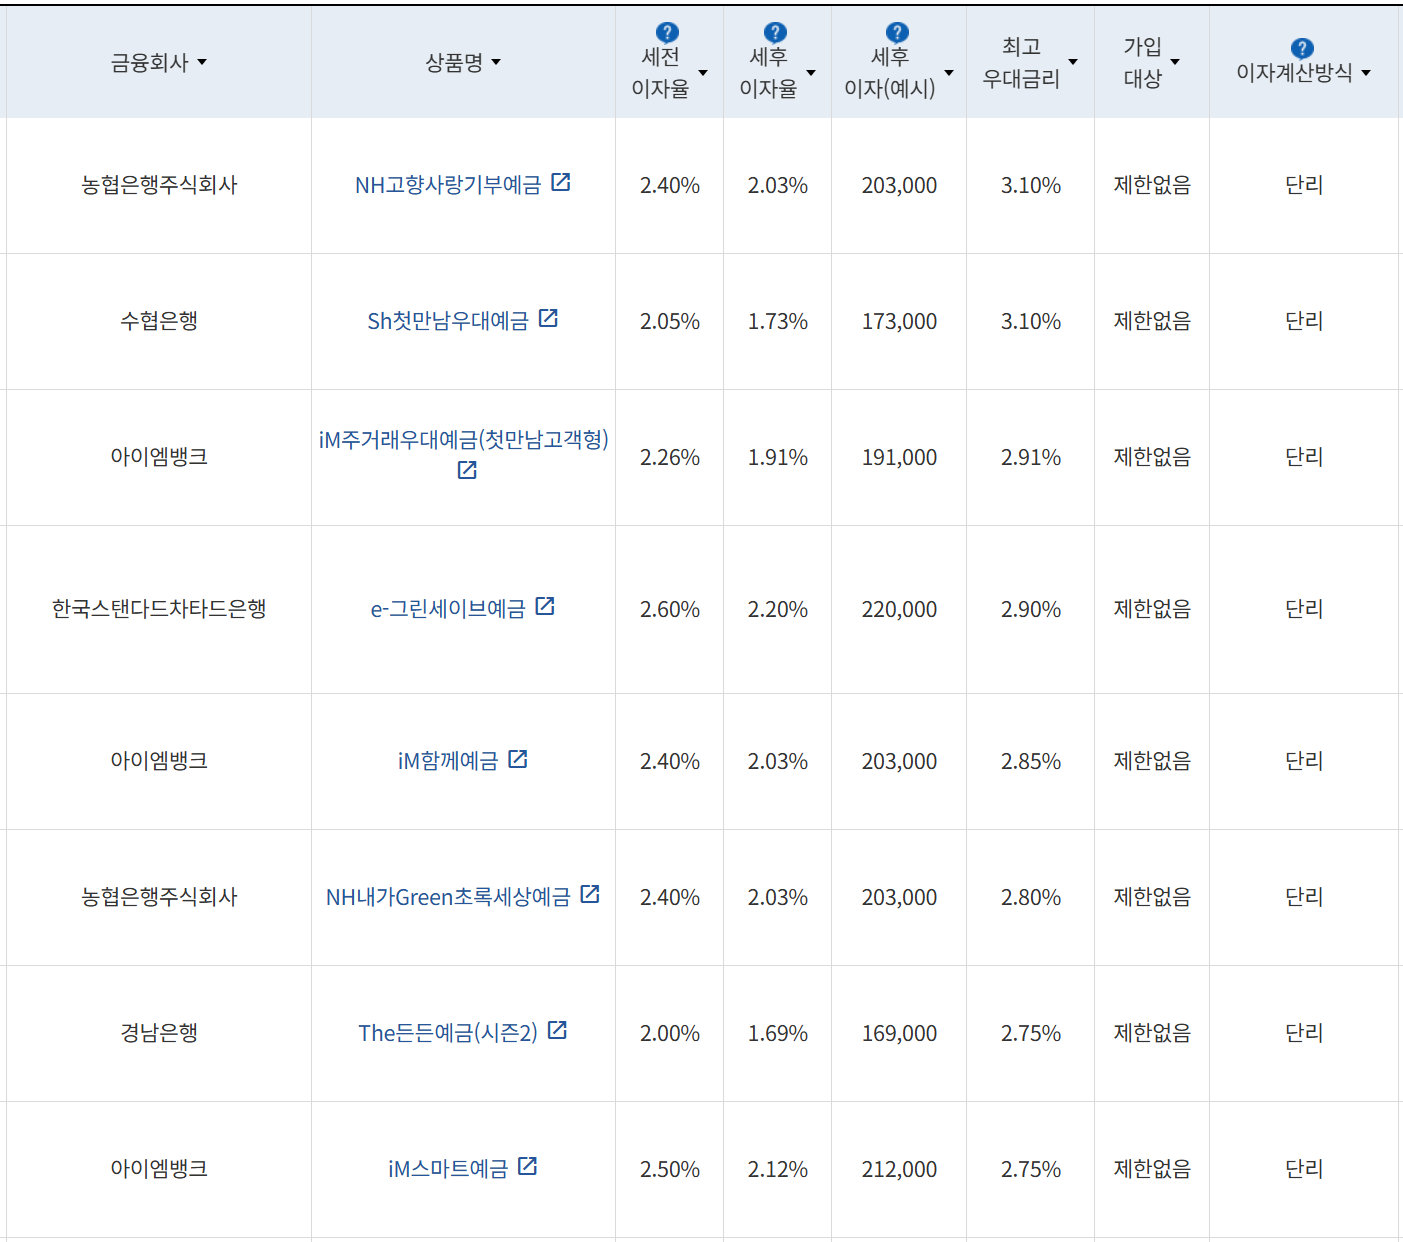Click external link icon beside Sh첫만남우대예금
Viewport: 1403px width, 1242px height.
tap(548, 318)
